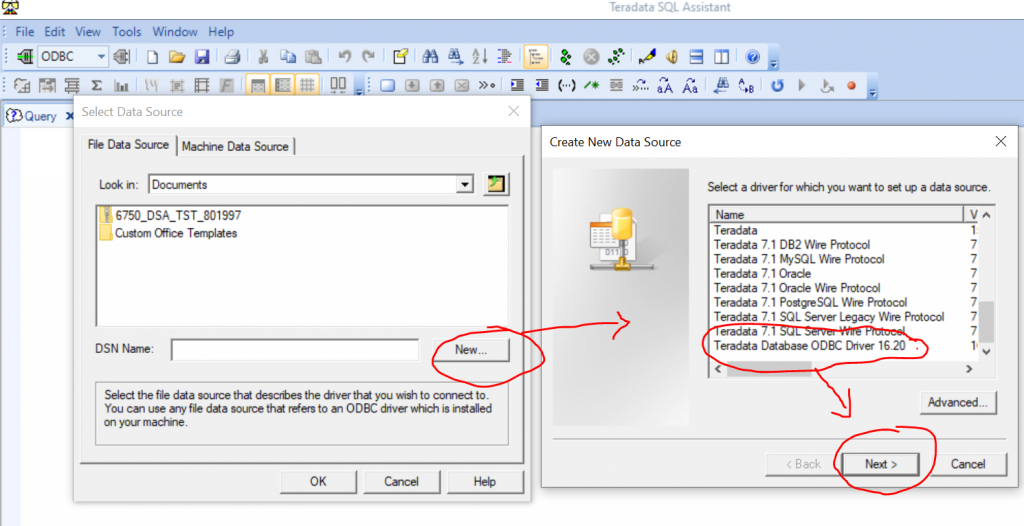Open the Tools menu
Image resolution: width=1024 pixels, height=526 pixels.
point(127,31)
